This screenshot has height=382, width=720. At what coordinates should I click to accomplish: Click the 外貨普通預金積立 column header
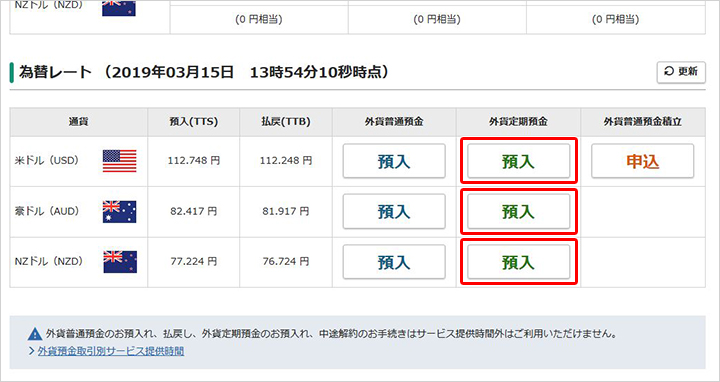coord(643,122)
